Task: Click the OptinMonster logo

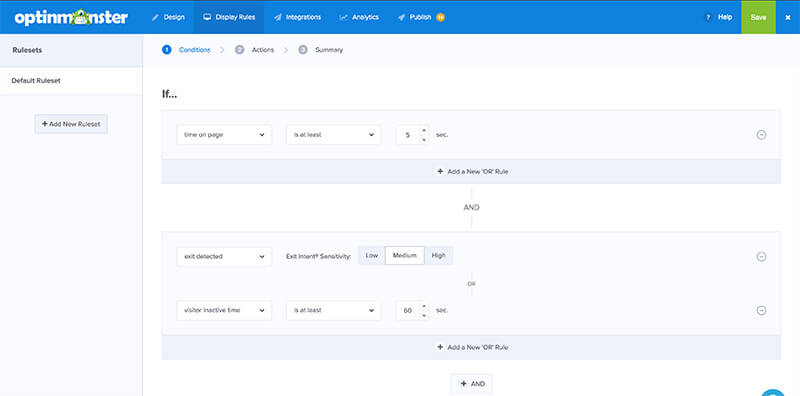Action: (71, 17)
